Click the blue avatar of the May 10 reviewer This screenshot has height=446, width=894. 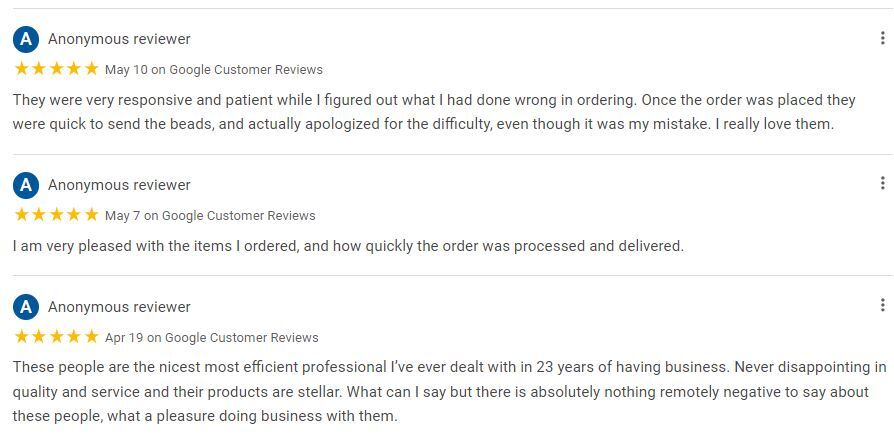tap(26, 39)
